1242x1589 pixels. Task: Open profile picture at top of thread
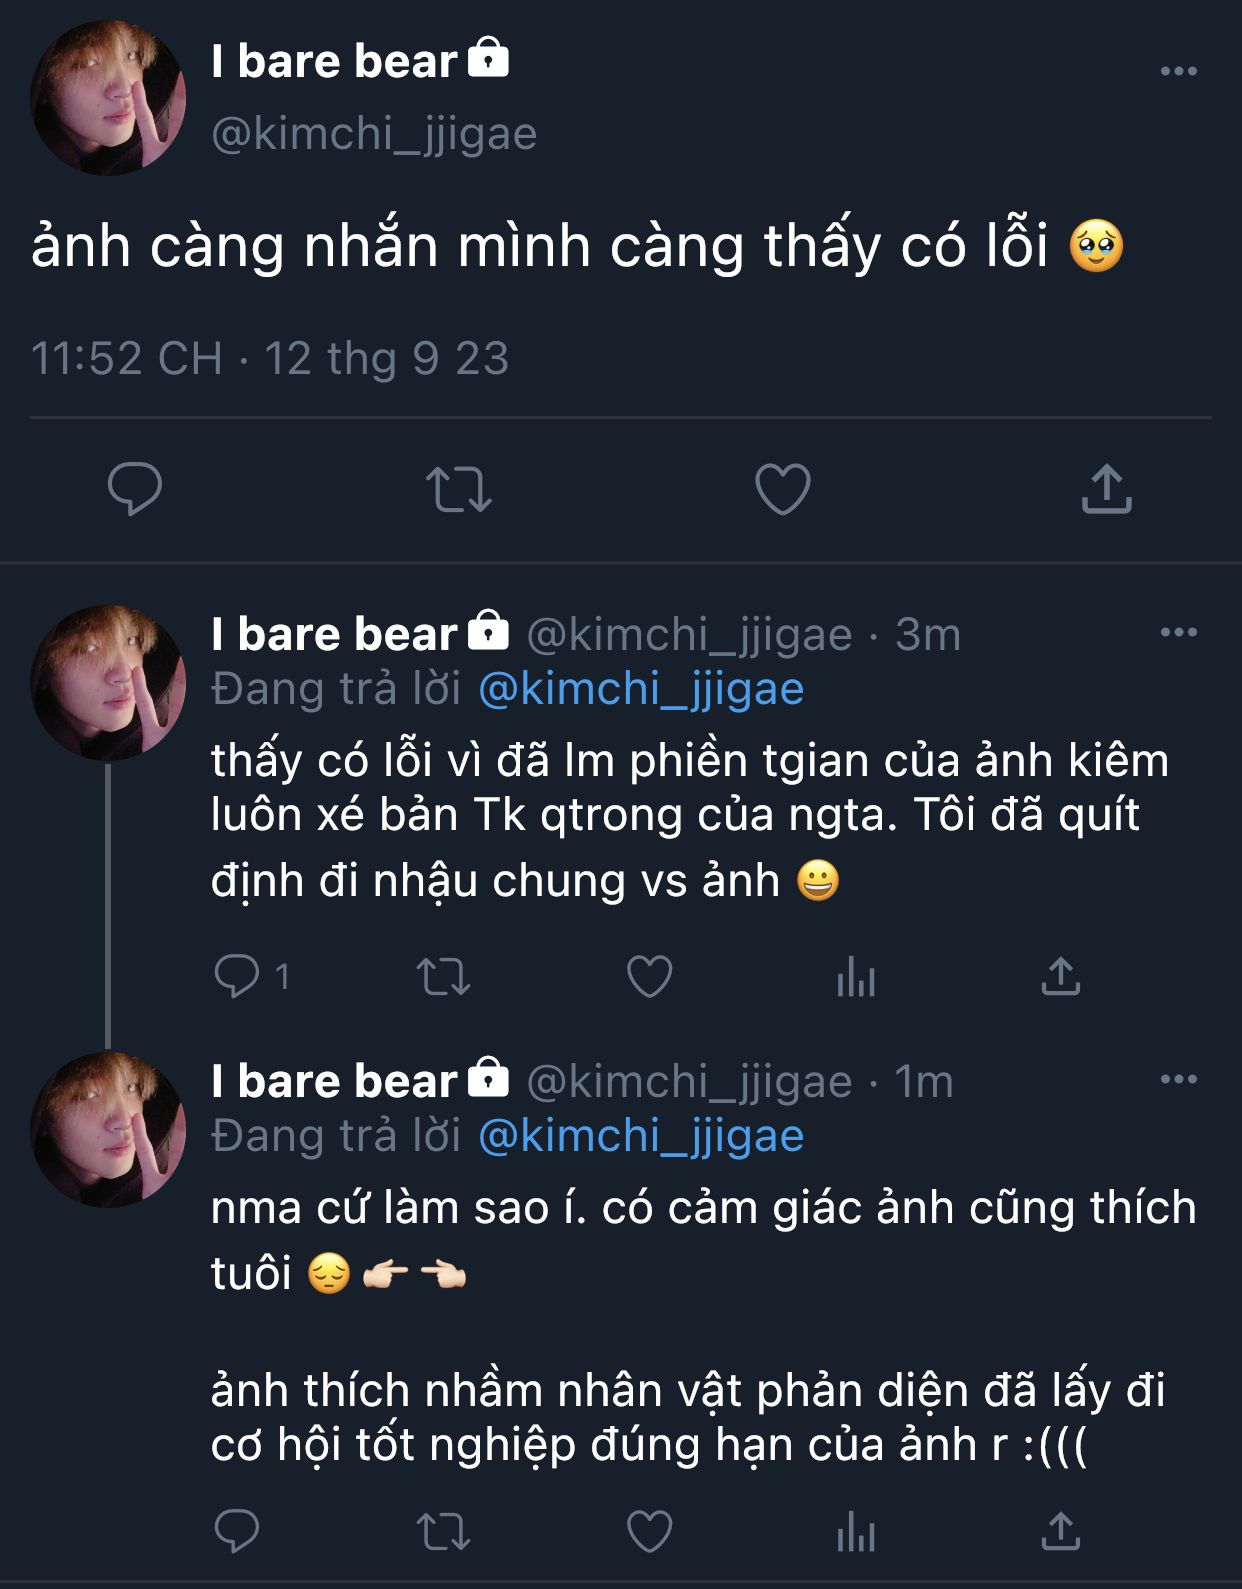coord(108,97)
